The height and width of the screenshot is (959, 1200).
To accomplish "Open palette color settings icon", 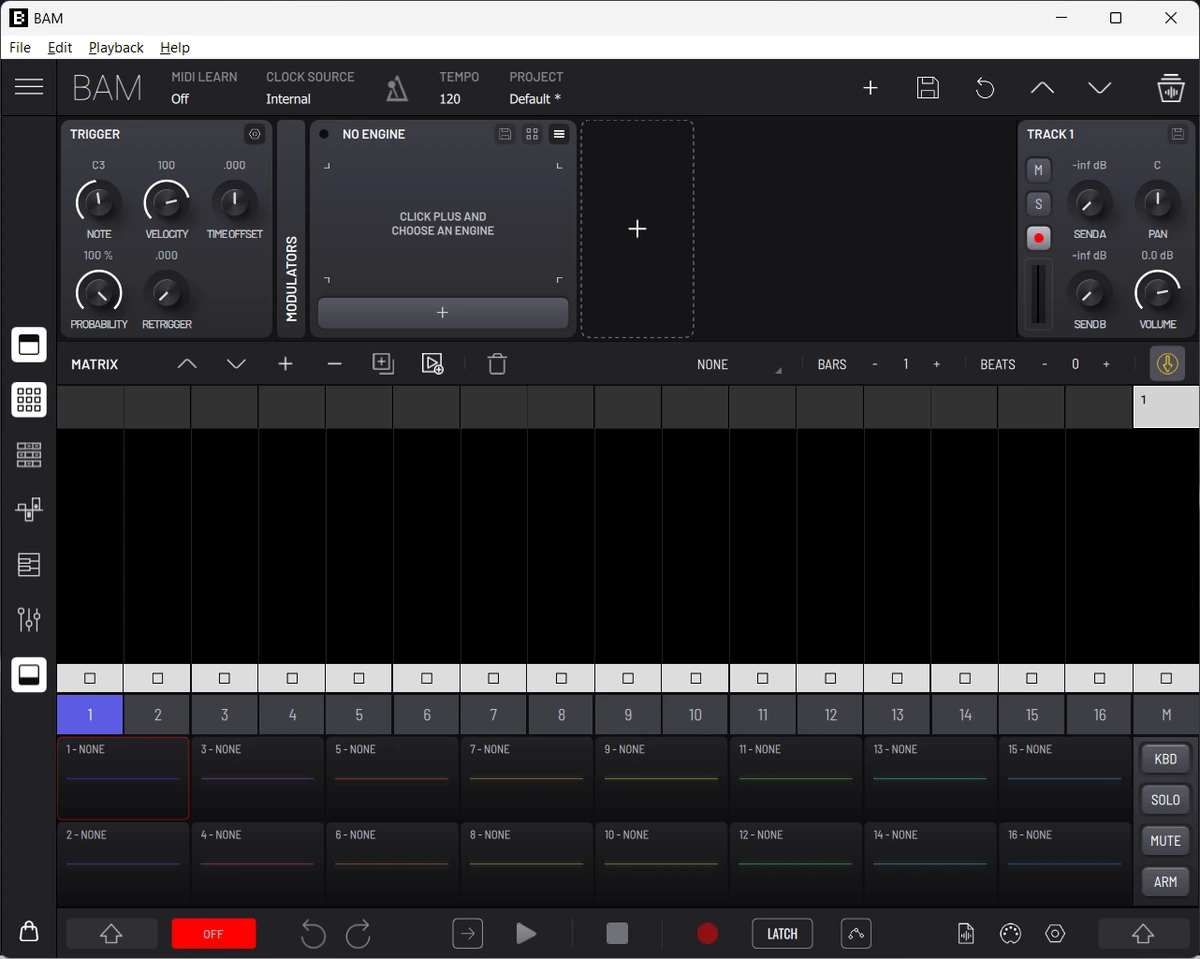I will pos(1010,934).
